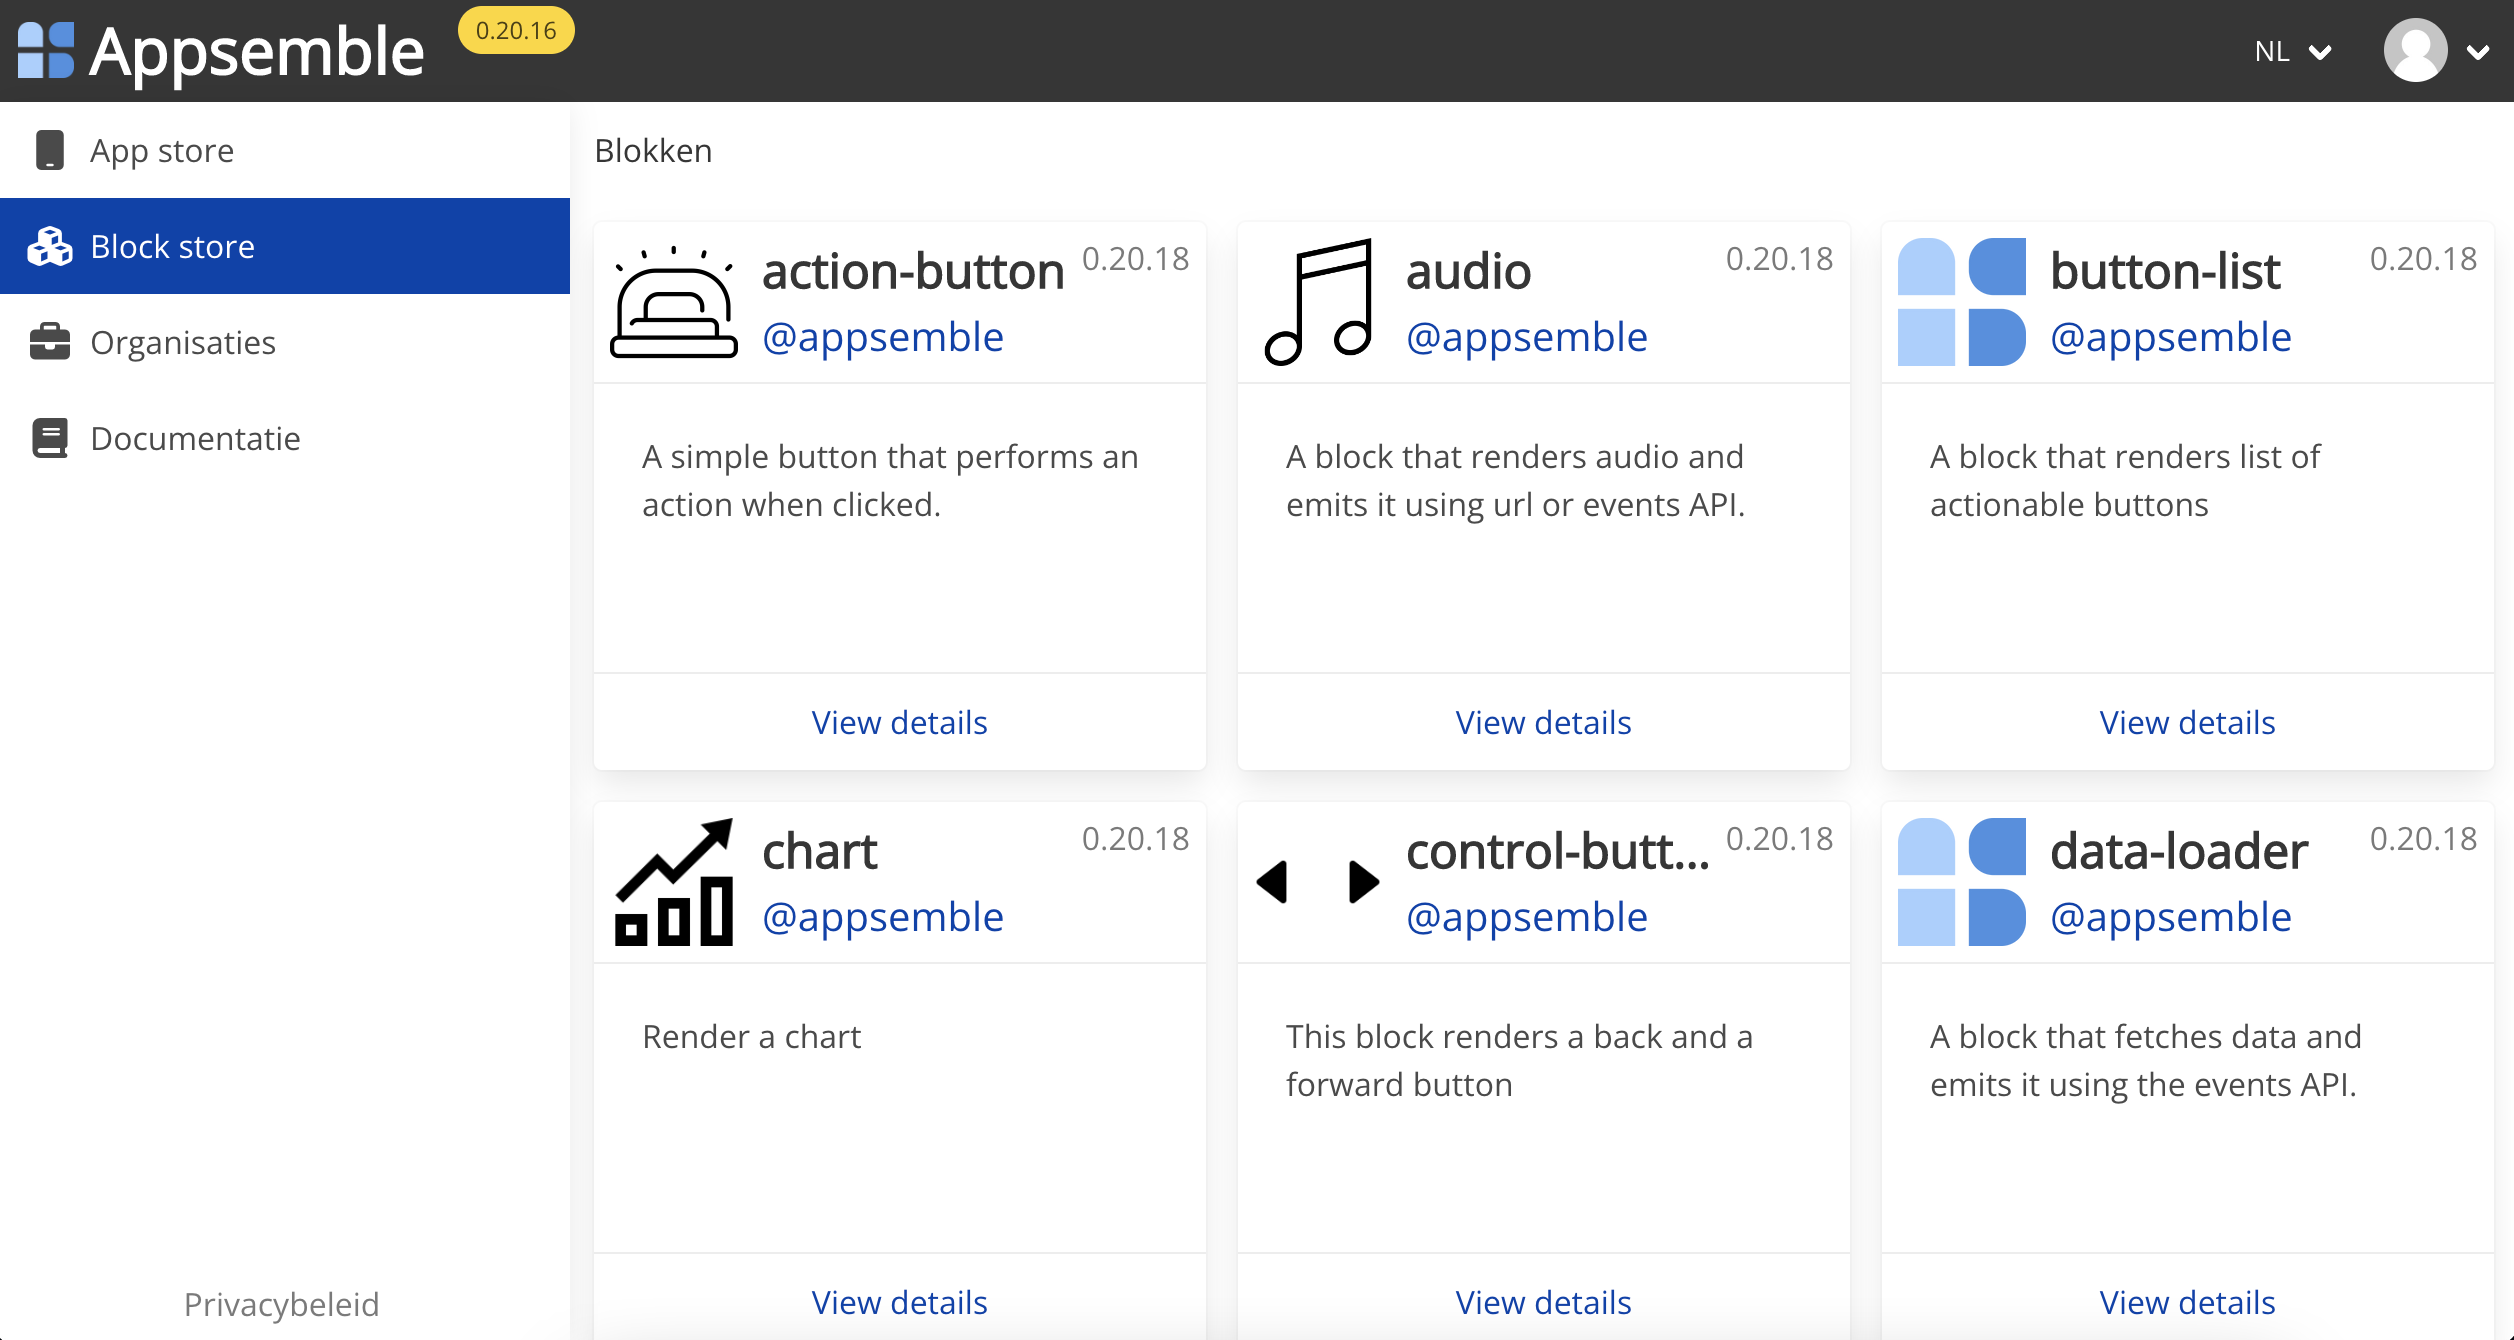Screen dimensions: 2514x1340
Task: Click the Blokken breadcrumb
Action: pyautogui.click(x=653, y=150)
